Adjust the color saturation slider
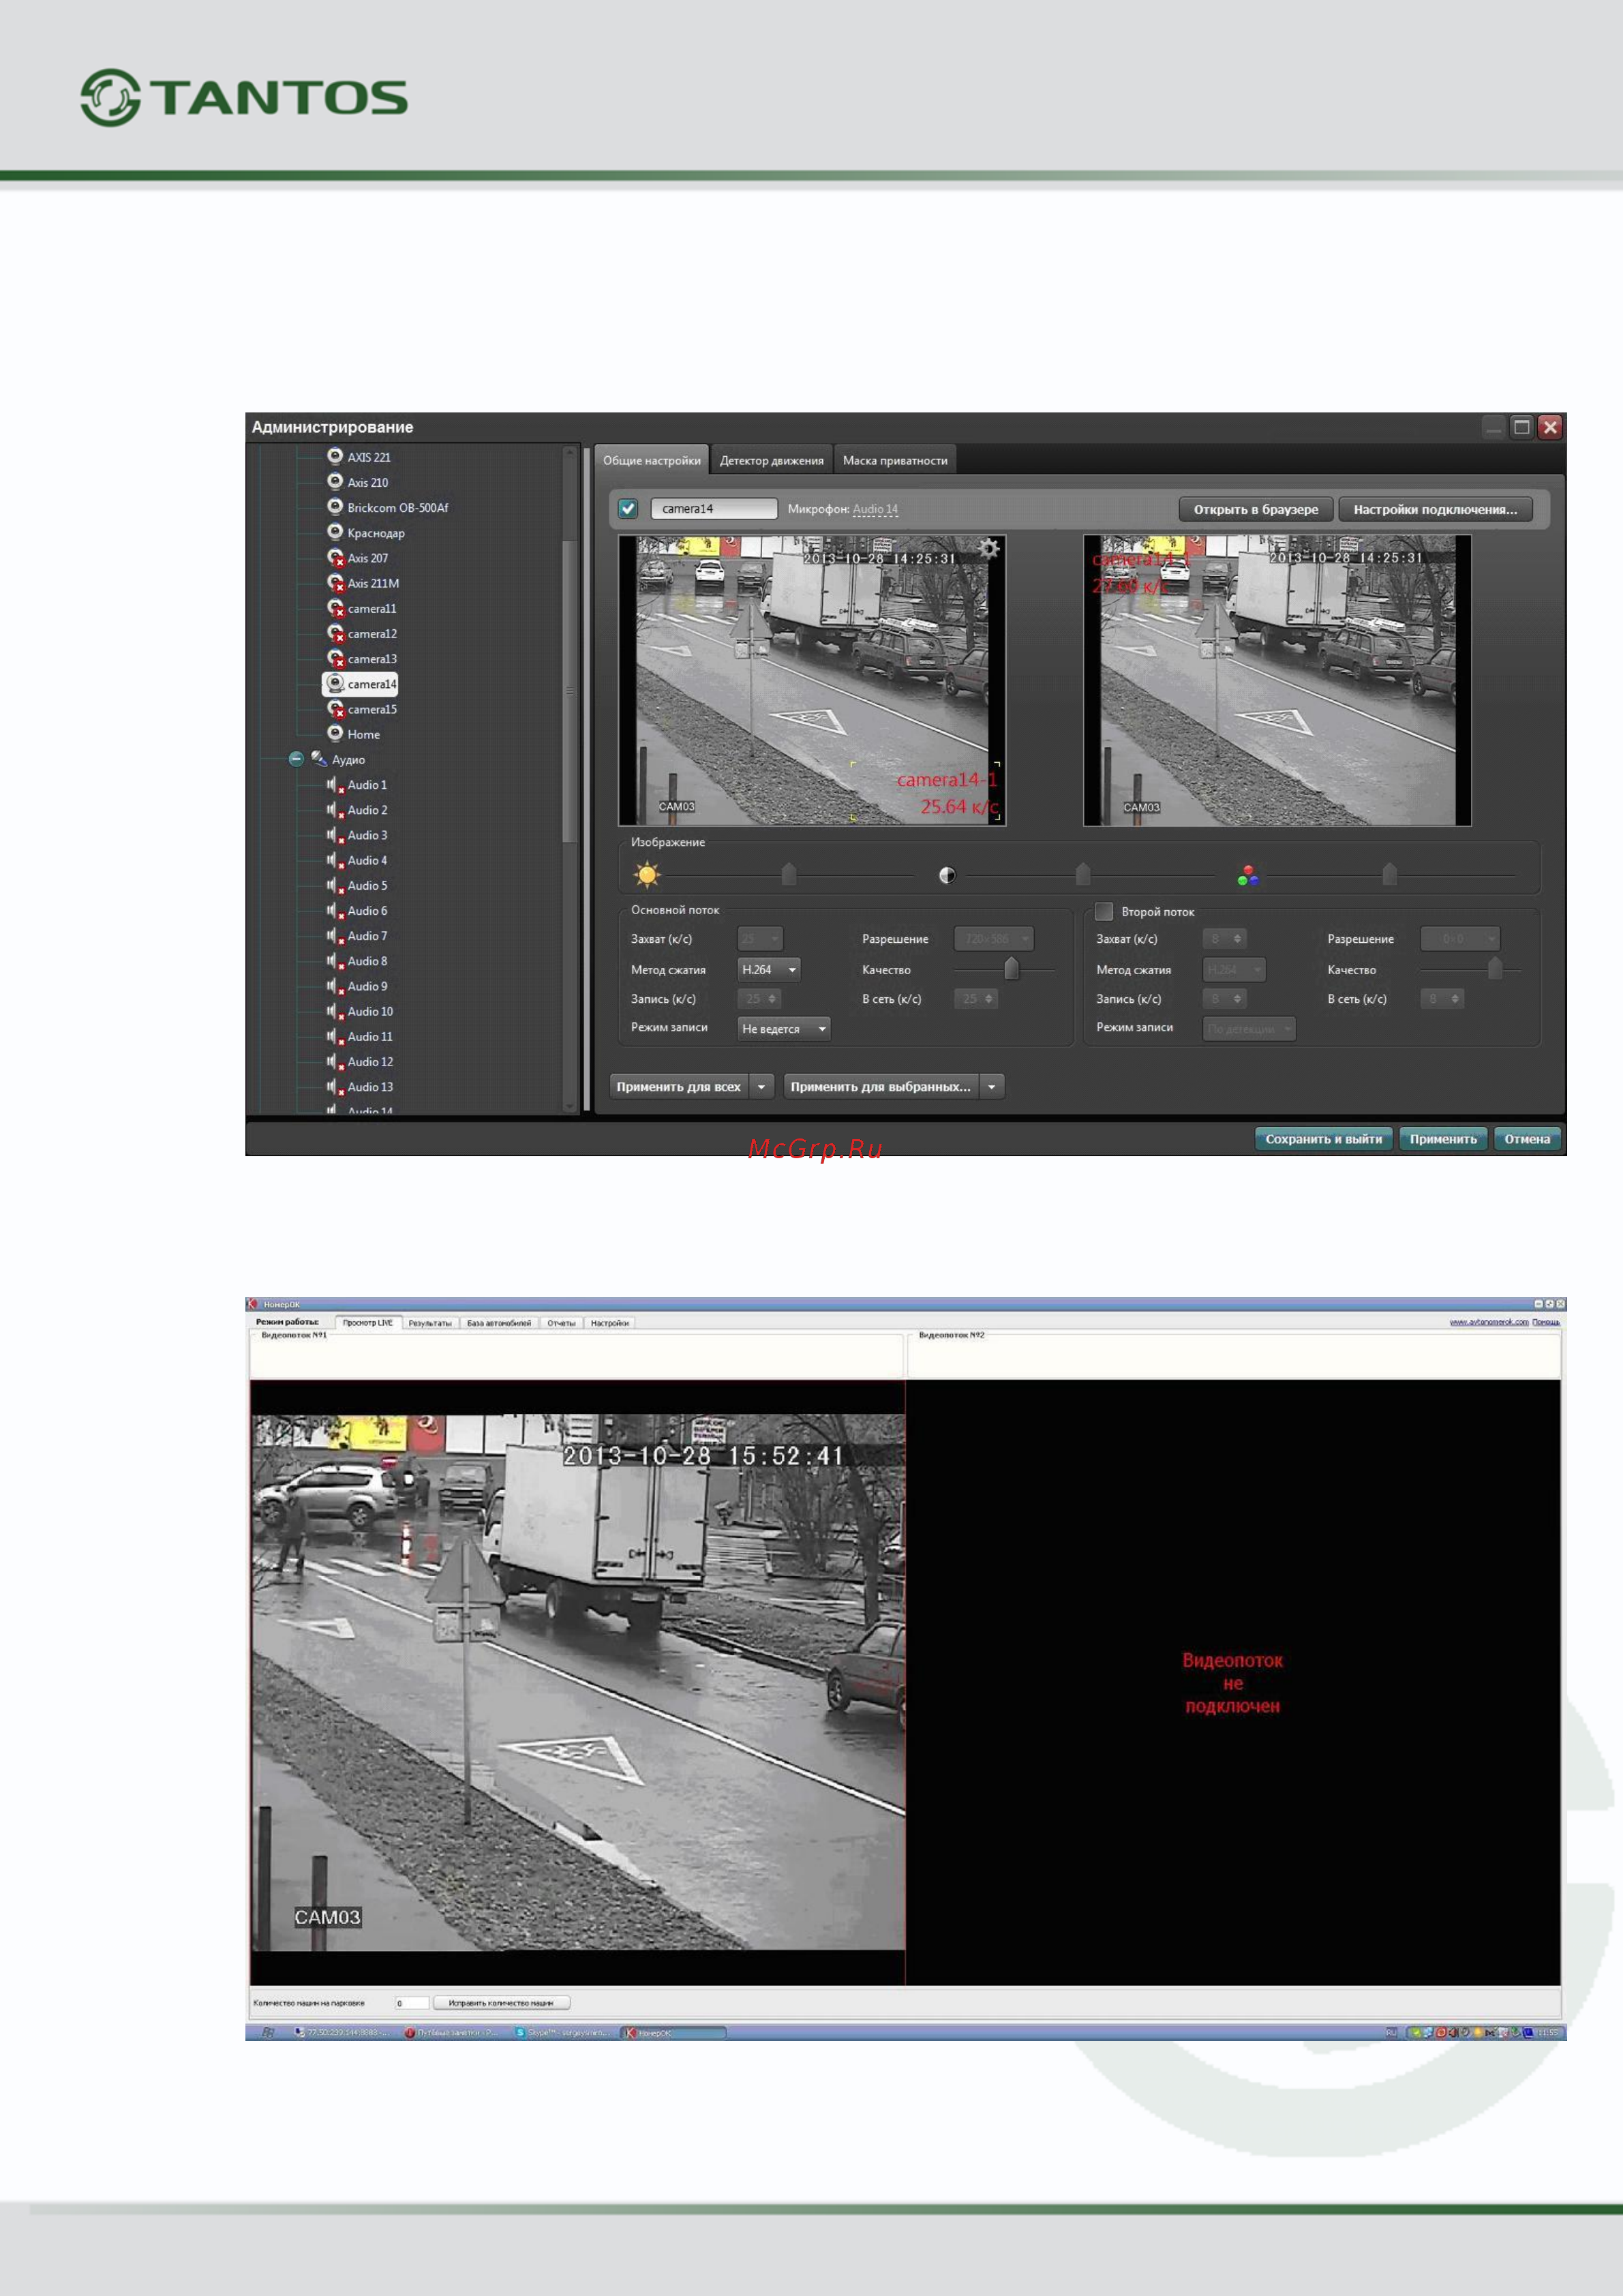1623x2296 pixels. point(1389,875)
